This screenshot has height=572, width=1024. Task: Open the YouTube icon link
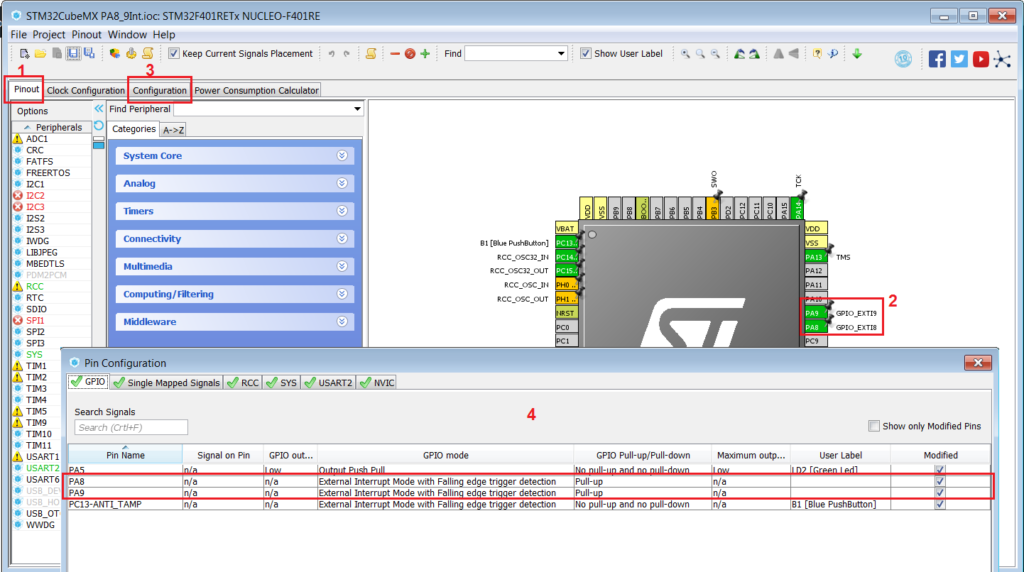[980, 59]
